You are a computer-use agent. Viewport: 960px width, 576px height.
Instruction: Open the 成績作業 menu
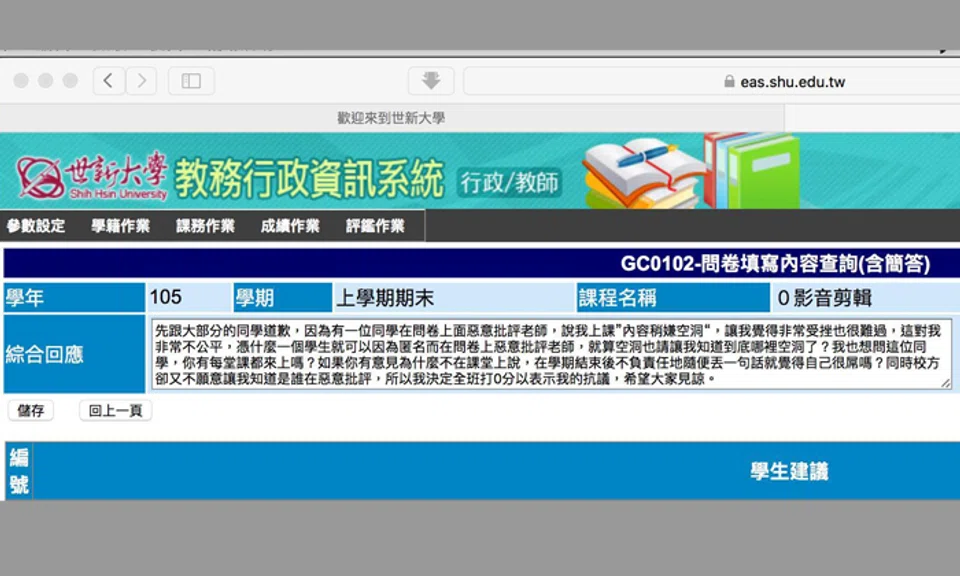point(290,226)
